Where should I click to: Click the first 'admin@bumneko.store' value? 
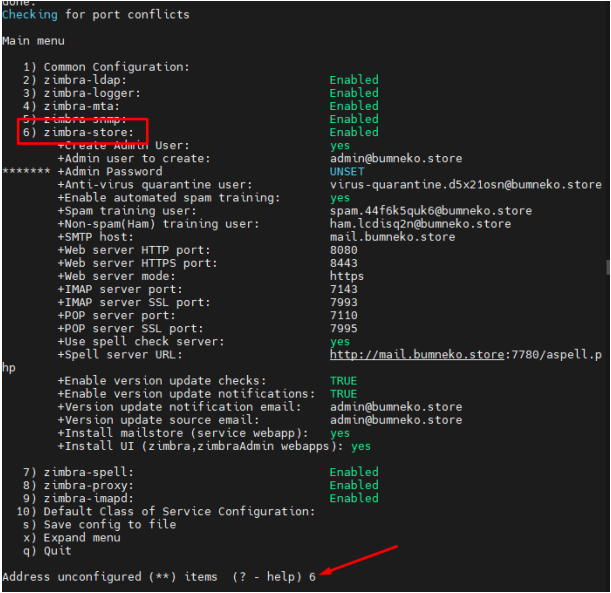[396, 159]
